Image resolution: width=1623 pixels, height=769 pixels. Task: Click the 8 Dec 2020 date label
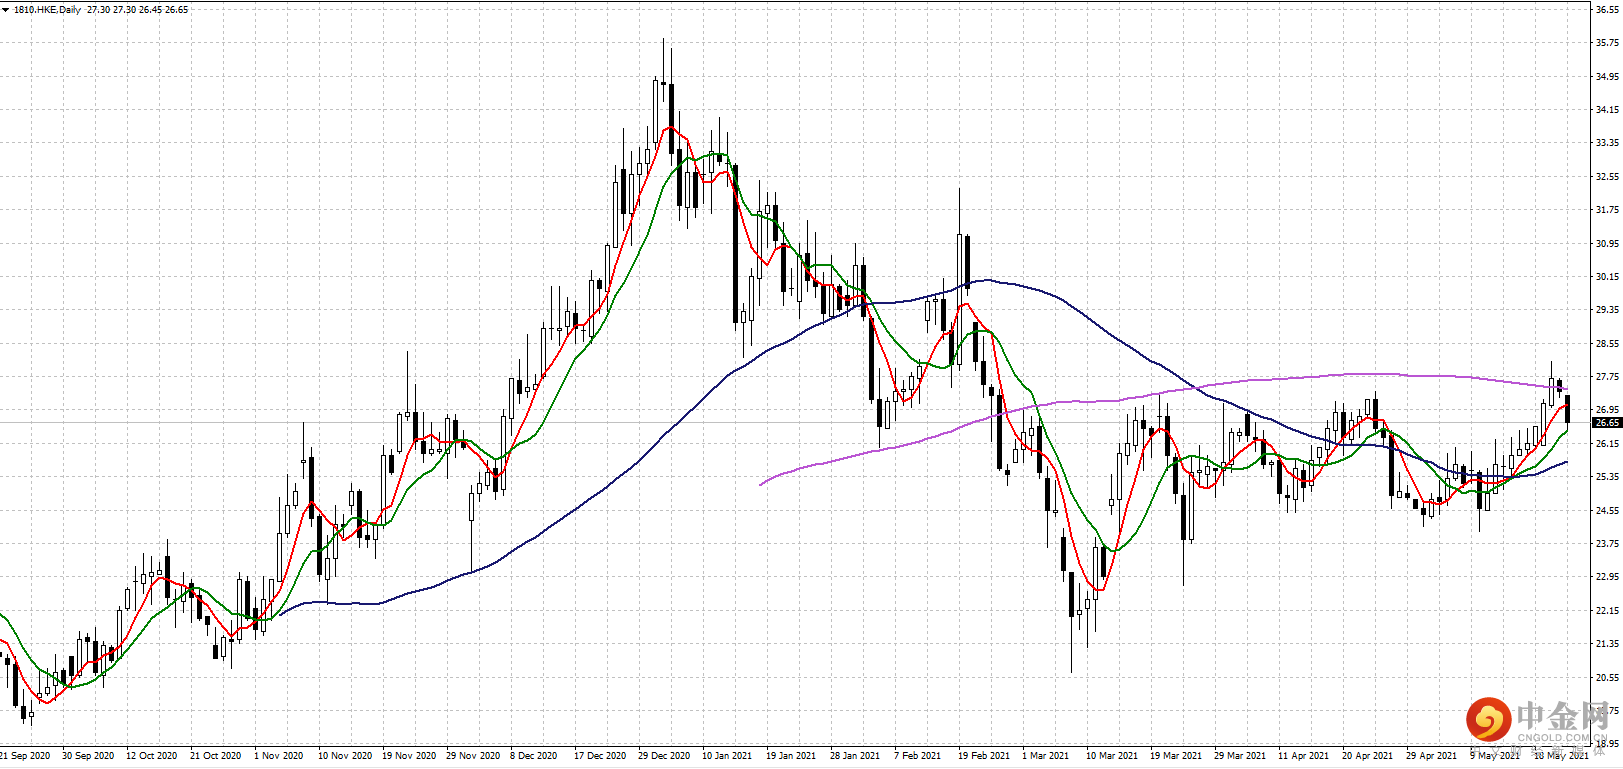(534, 756)
